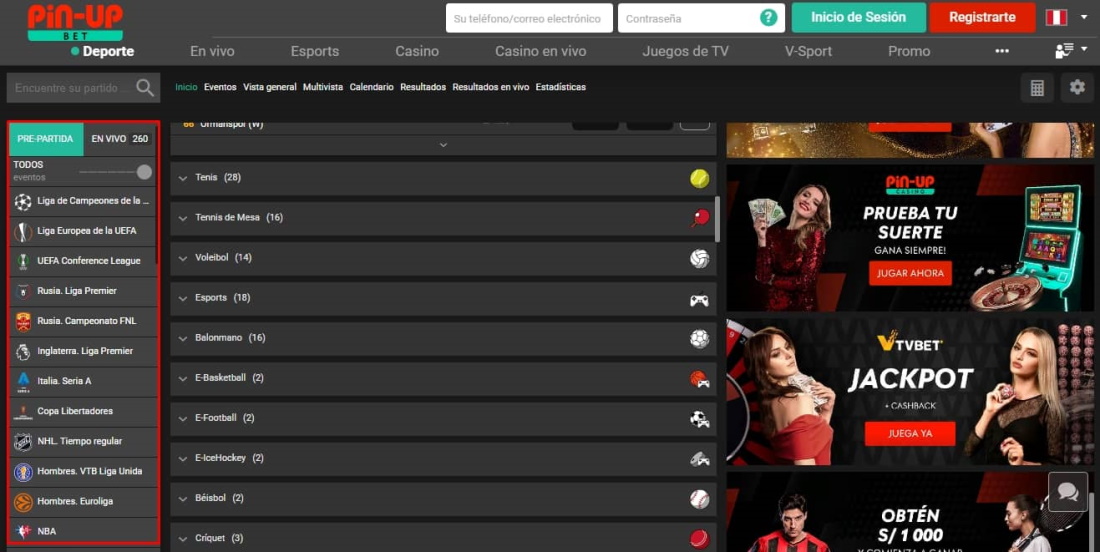Click the Regístrarte button
The image size is (1100, 552).
click(x=982, y=18)
